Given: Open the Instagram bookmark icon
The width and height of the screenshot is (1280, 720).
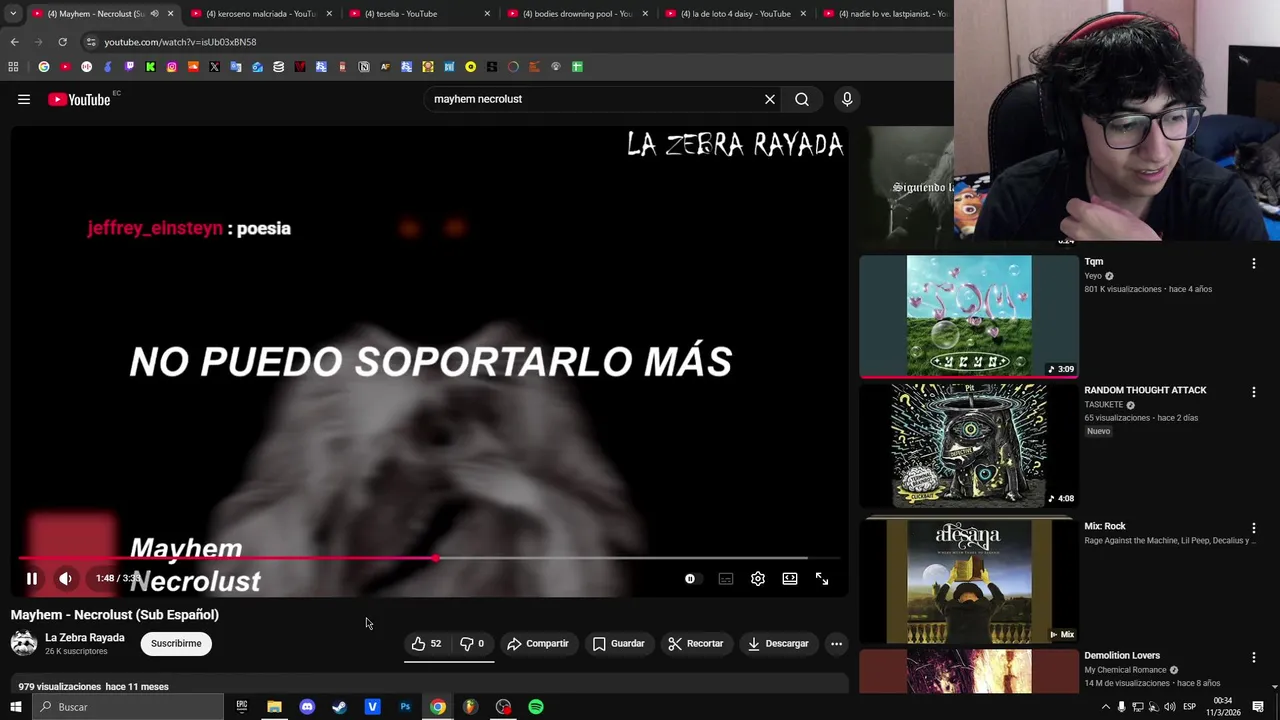Looking at the screenshot, I should pyautogui.click(x=172, y=67).
